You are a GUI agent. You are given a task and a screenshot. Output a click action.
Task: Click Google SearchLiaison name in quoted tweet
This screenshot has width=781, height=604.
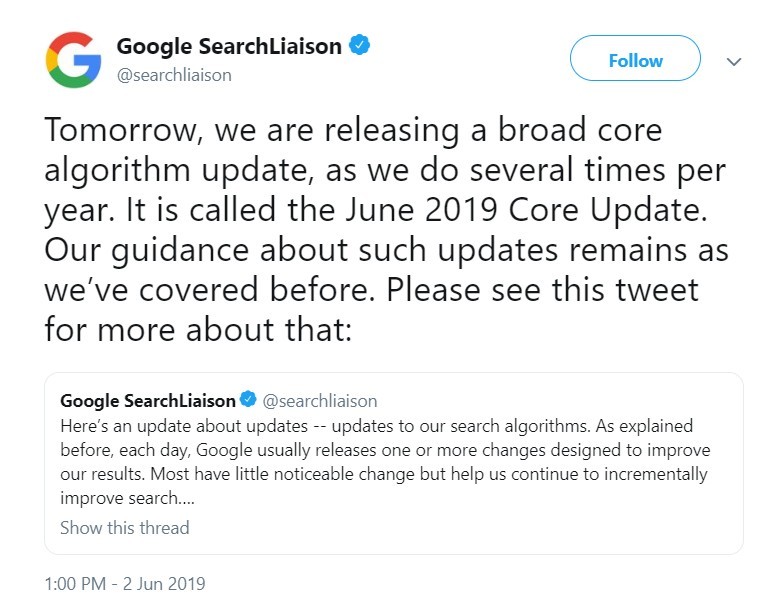point(148,401)
